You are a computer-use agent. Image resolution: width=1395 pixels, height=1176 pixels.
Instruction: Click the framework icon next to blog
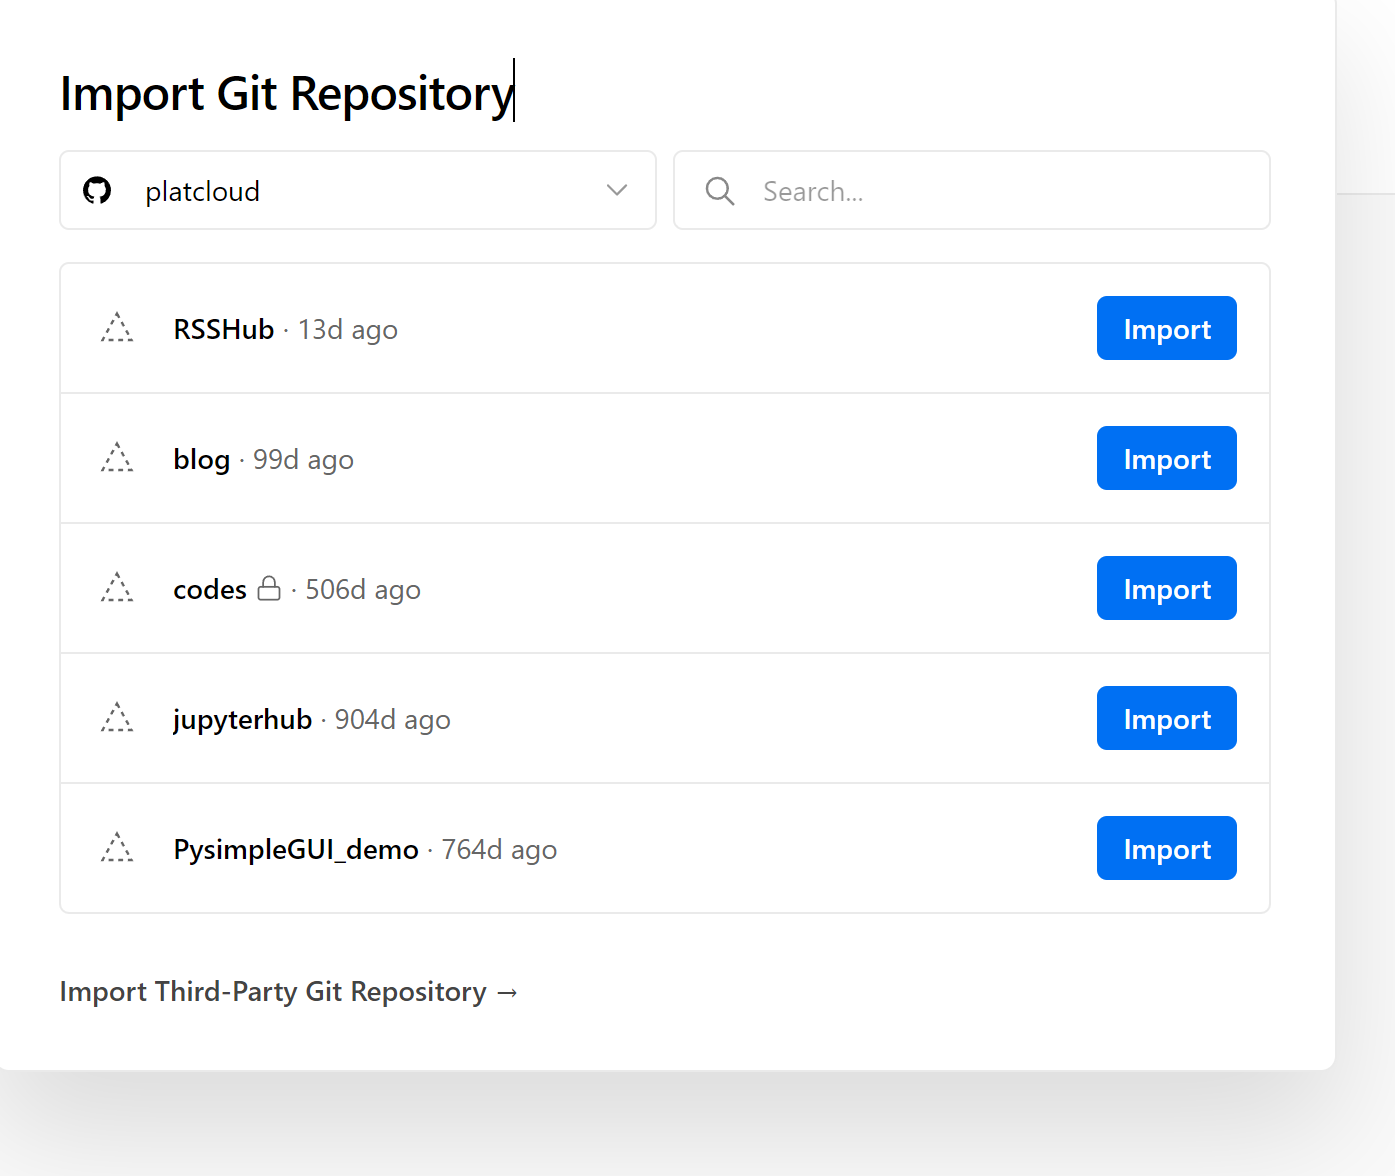click(x=117, y=458)
